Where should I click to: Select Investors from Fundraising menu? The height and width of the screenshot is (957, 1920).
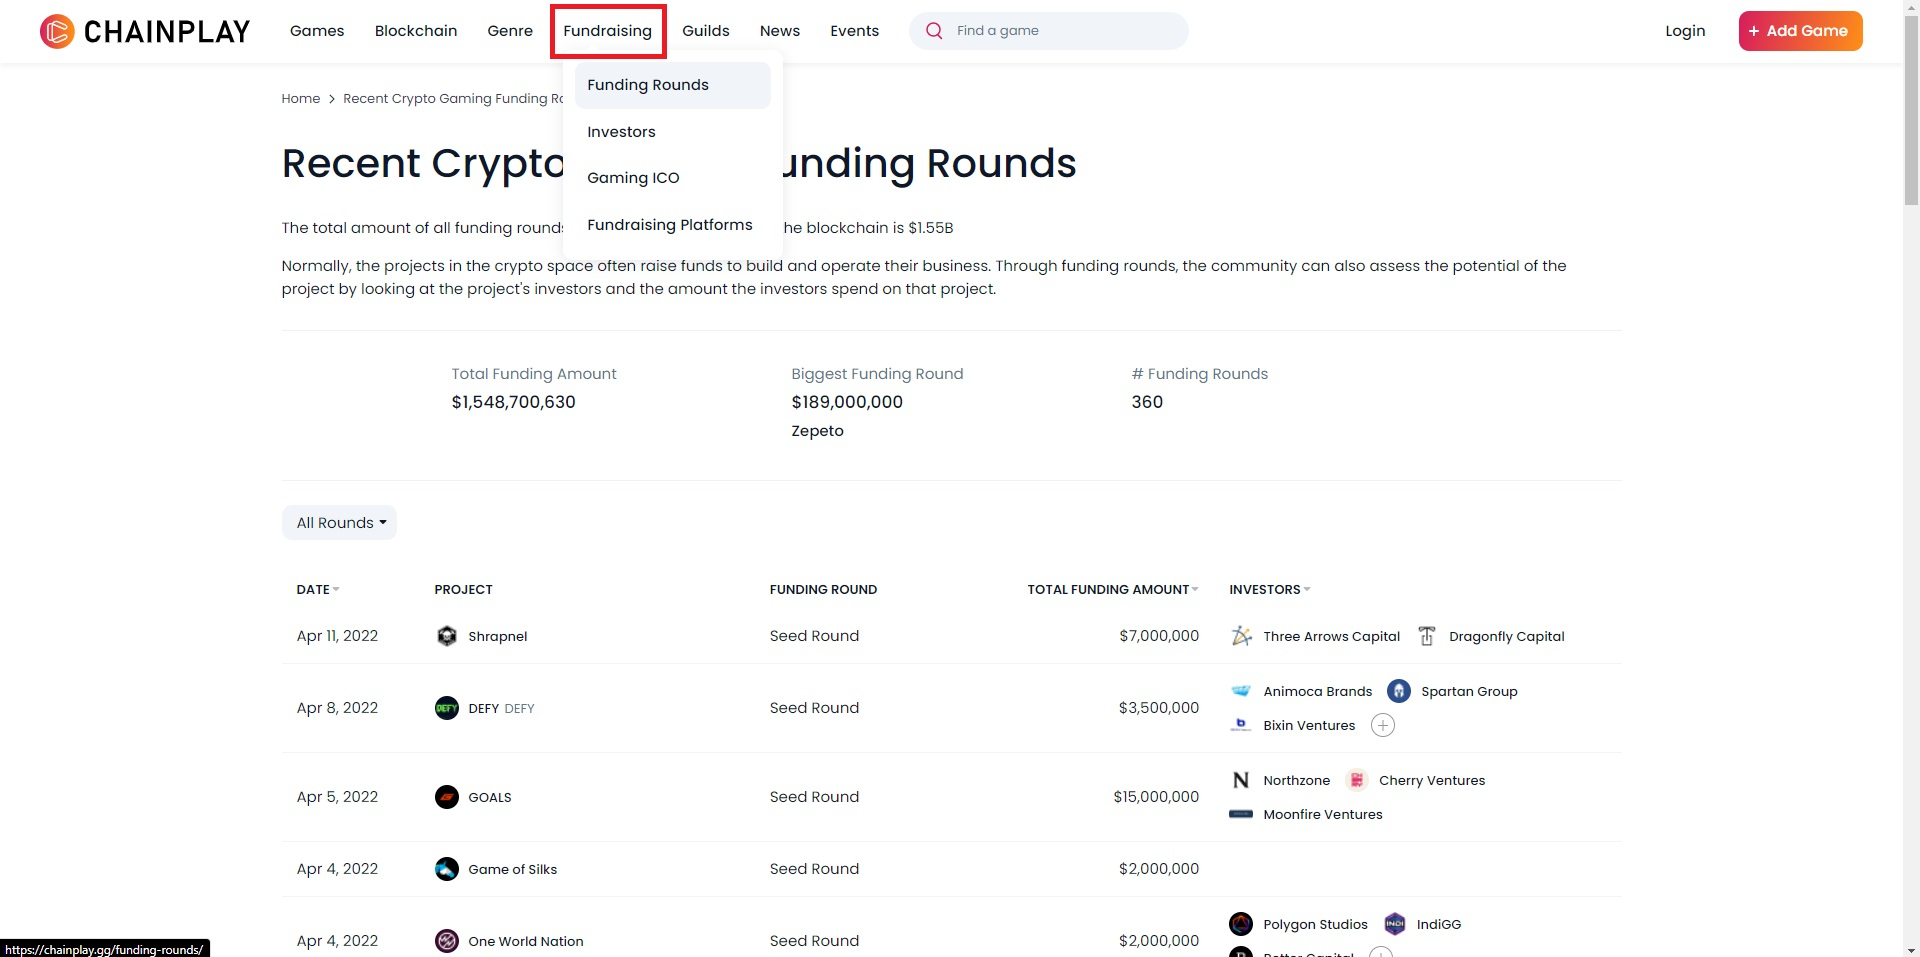pyautogui.click(x=621, y=132)
